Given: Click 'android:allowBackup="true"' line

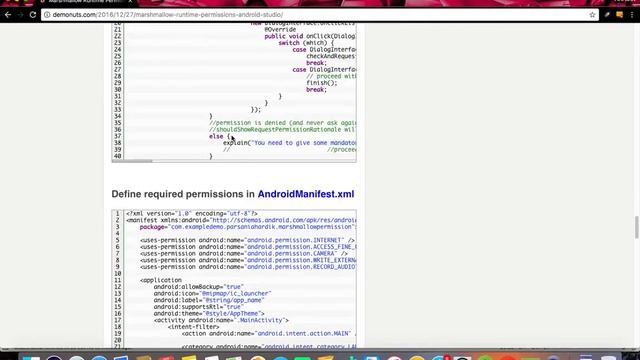Looking at the screenshot, I should 199,287.
